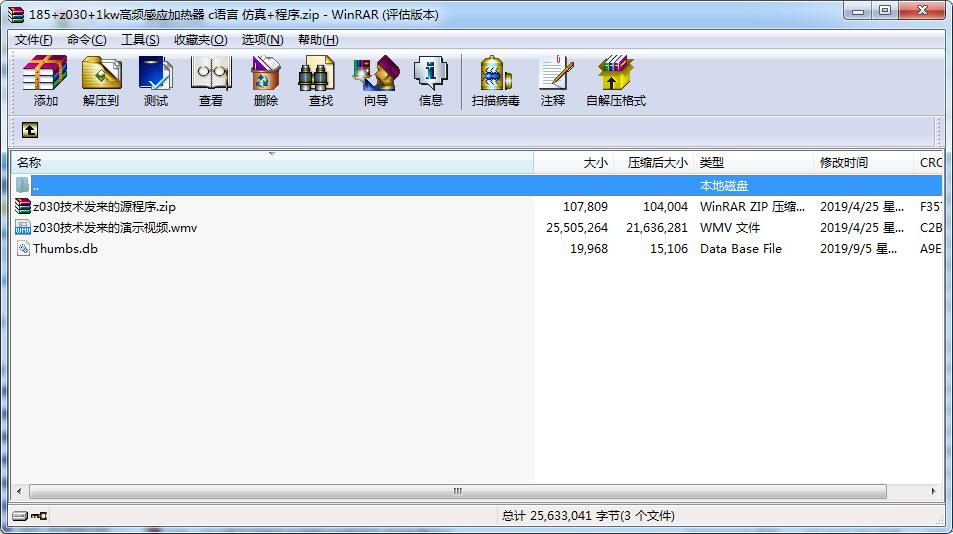Close the WinRAR window

(921, 11)
